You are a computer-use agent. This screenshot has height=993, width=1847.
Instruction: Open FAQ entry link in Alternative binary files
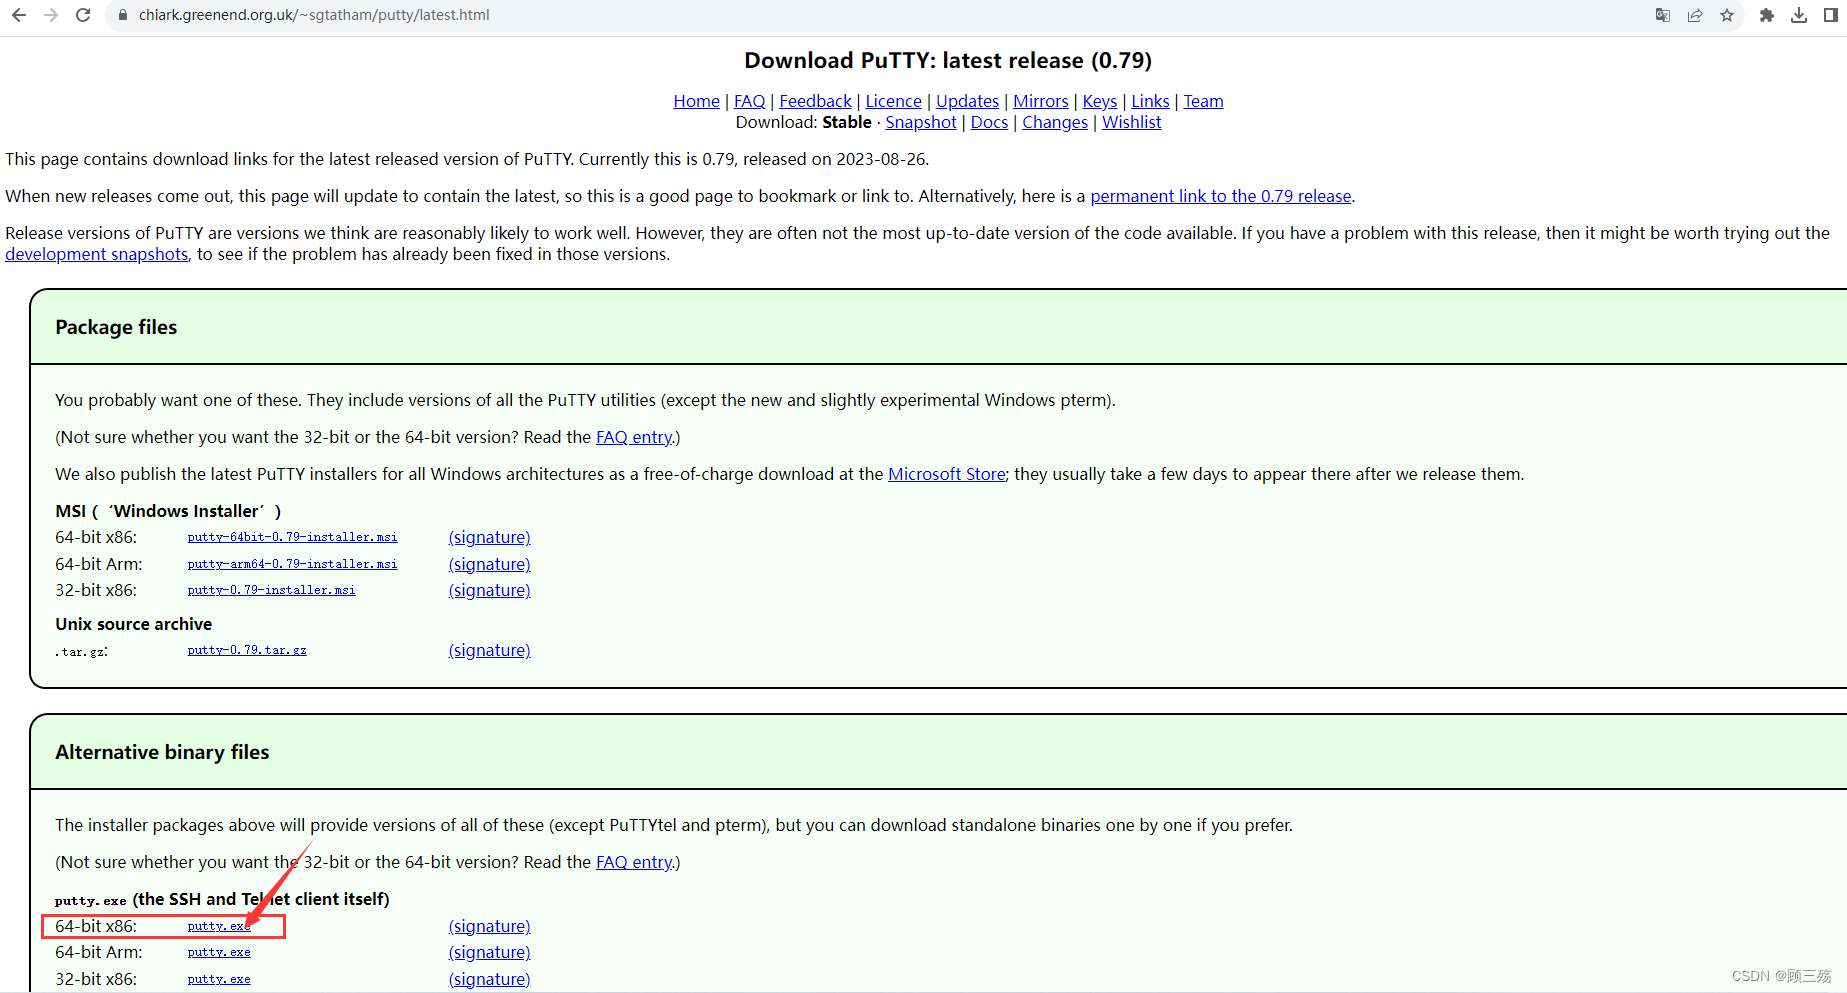(635, 862)
